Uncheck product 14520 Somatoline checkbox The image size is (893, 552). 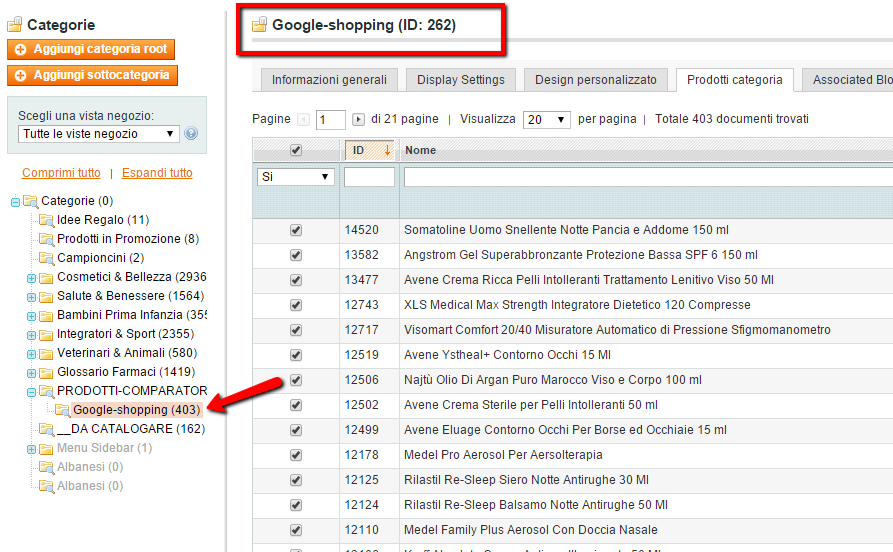[295, 230]
